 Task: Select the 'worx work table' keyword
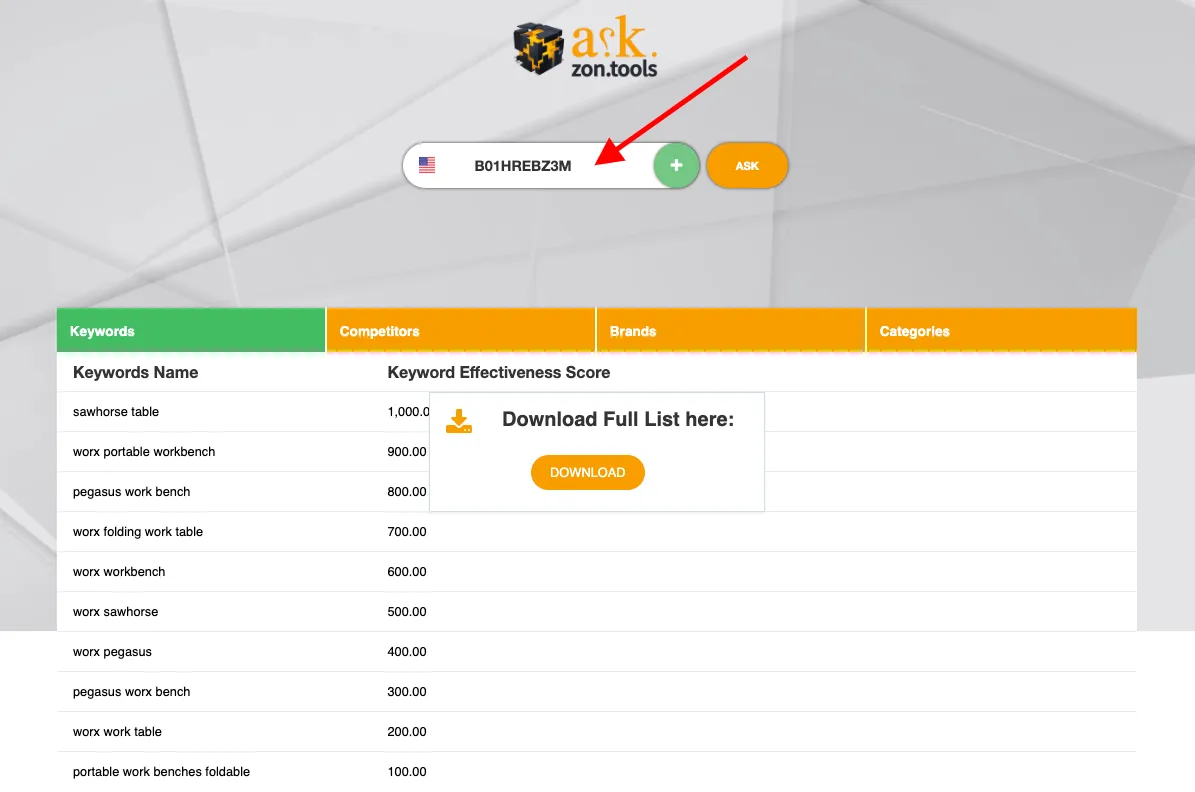pyautogui.click(x=117, y=732)
